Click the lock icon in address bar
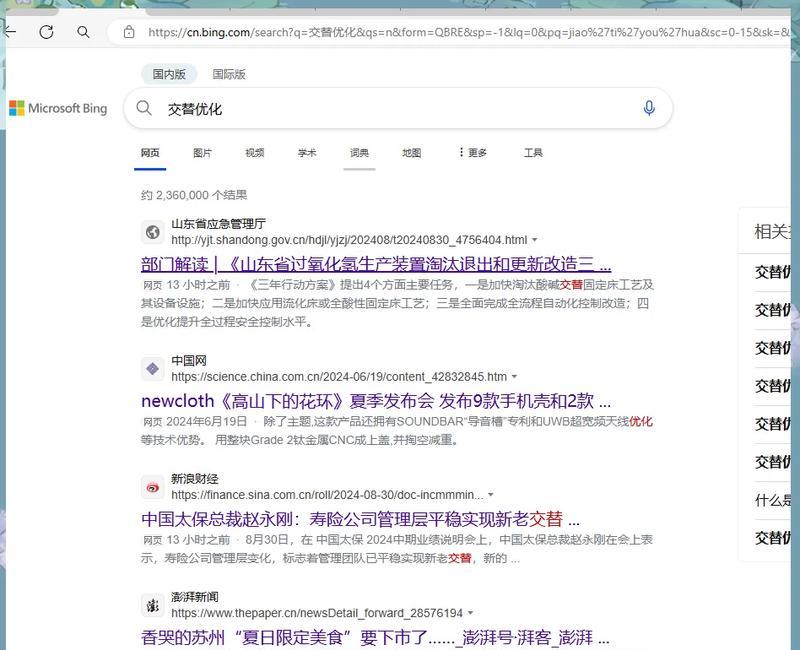Screen dimensions: 800x650 pos(129,32)
